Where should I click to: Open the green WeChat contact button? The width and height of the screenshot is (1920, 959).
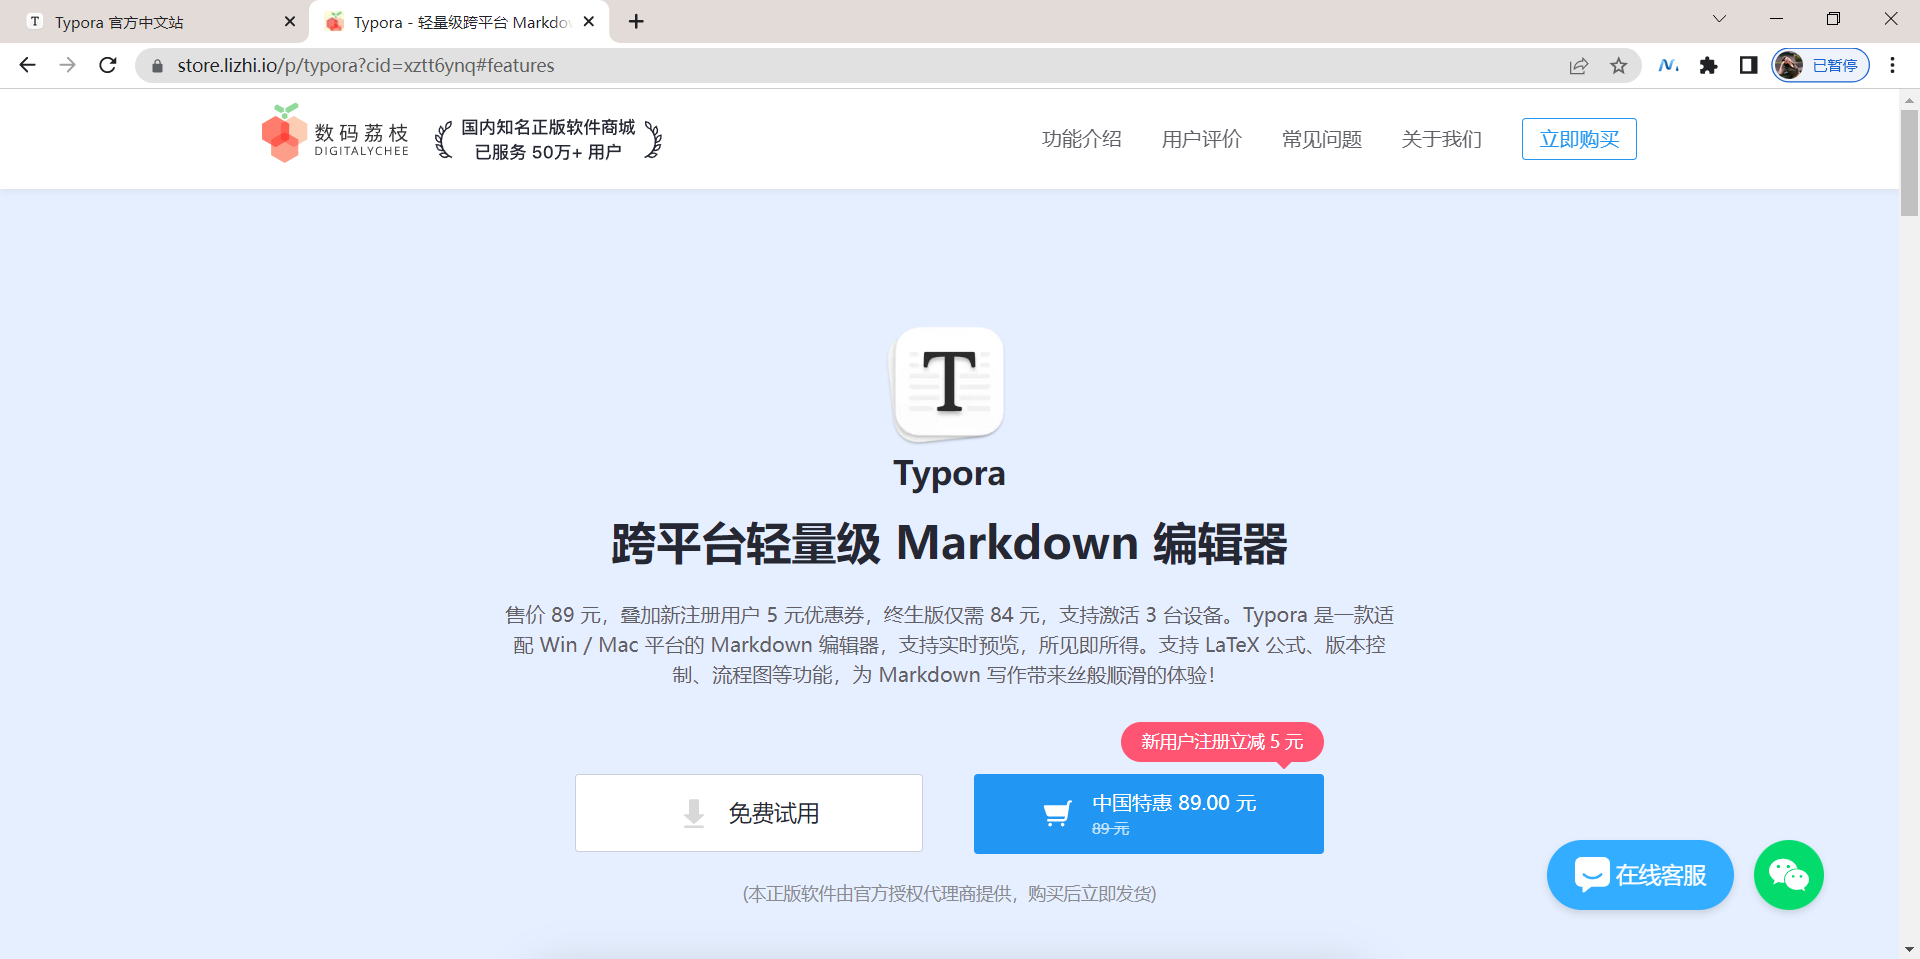(1788, 875)
